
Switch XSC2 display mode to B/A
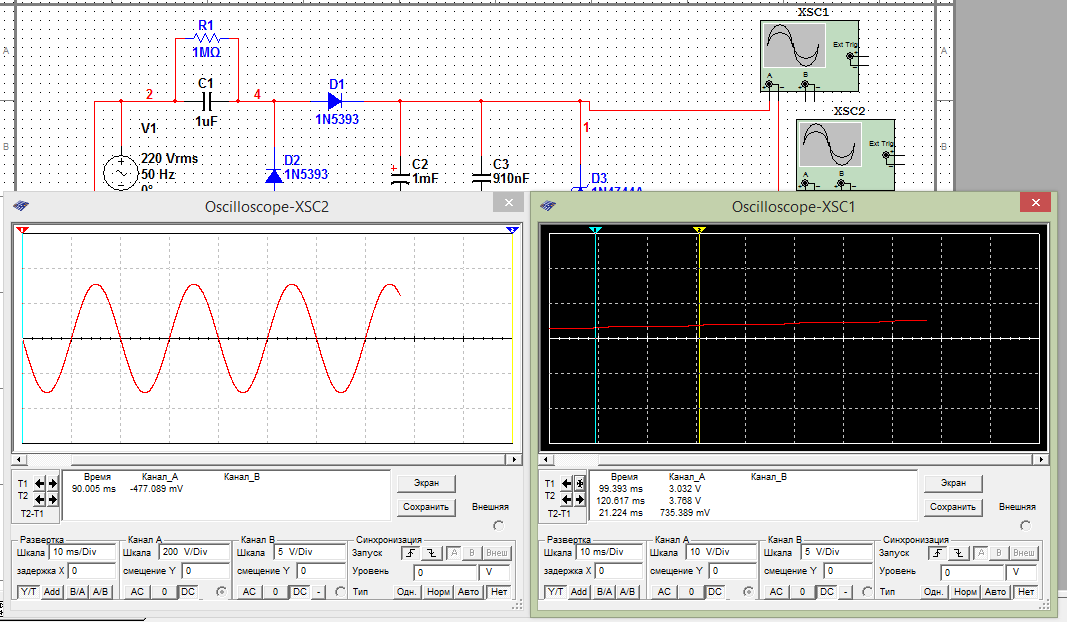click(x=78, y=591)
